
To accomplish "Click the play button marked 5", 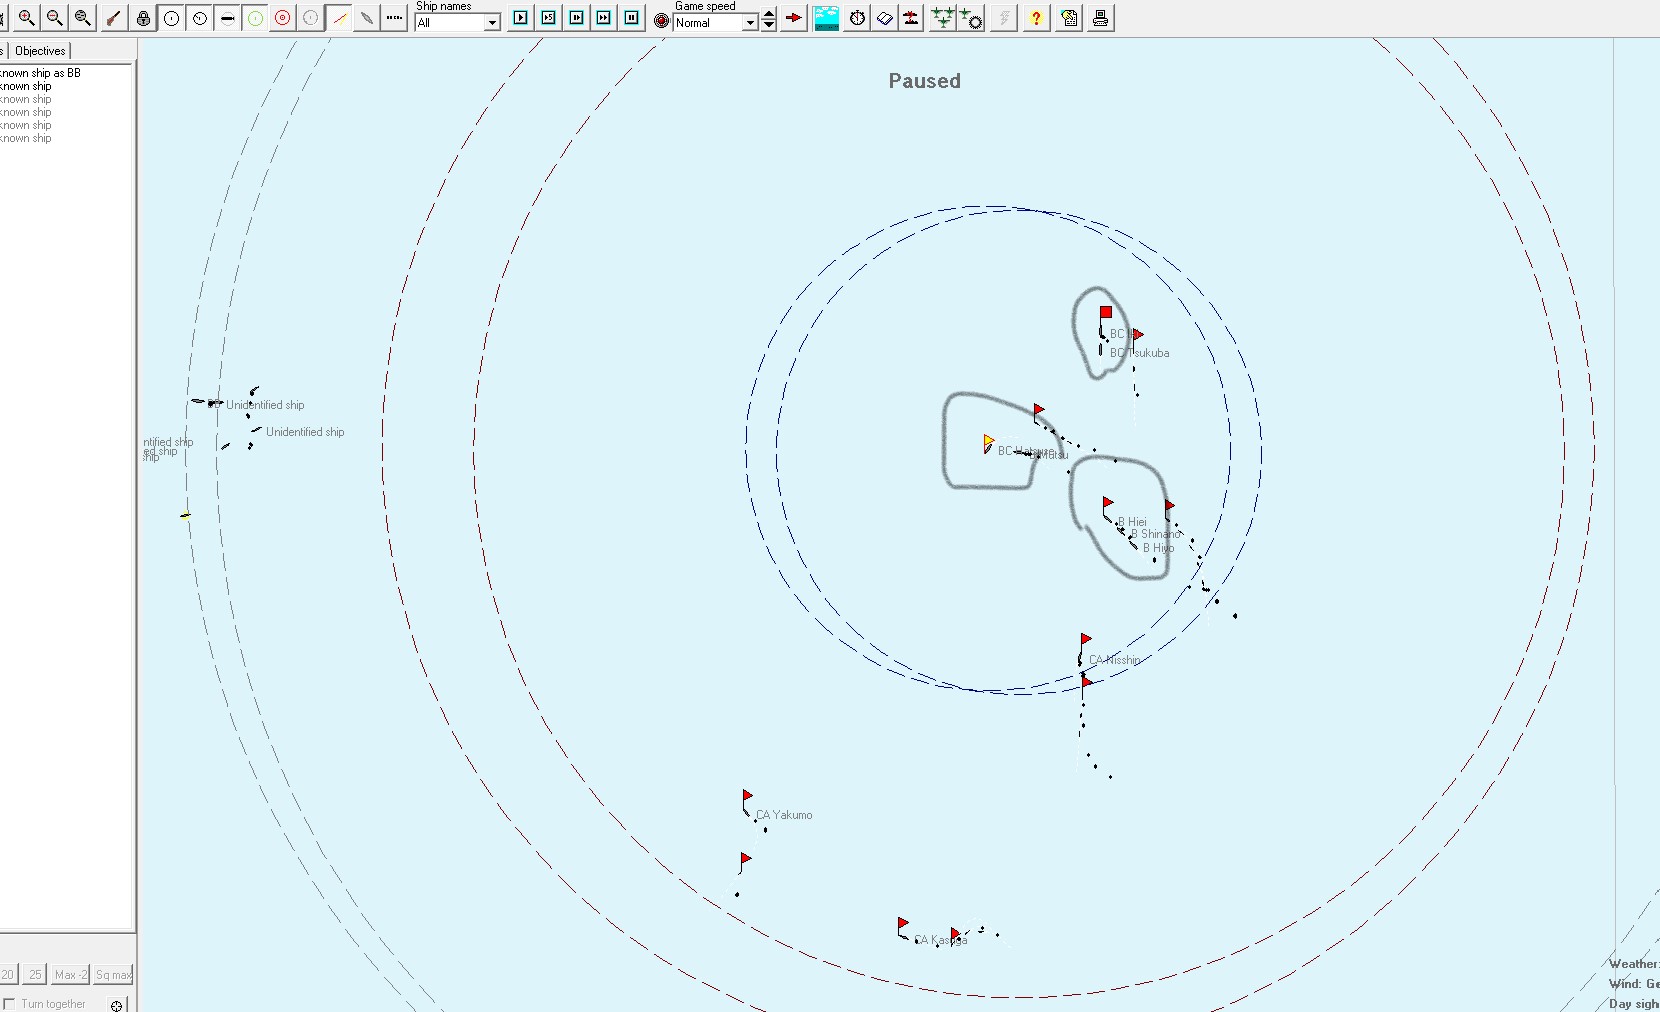I will 549,18.
